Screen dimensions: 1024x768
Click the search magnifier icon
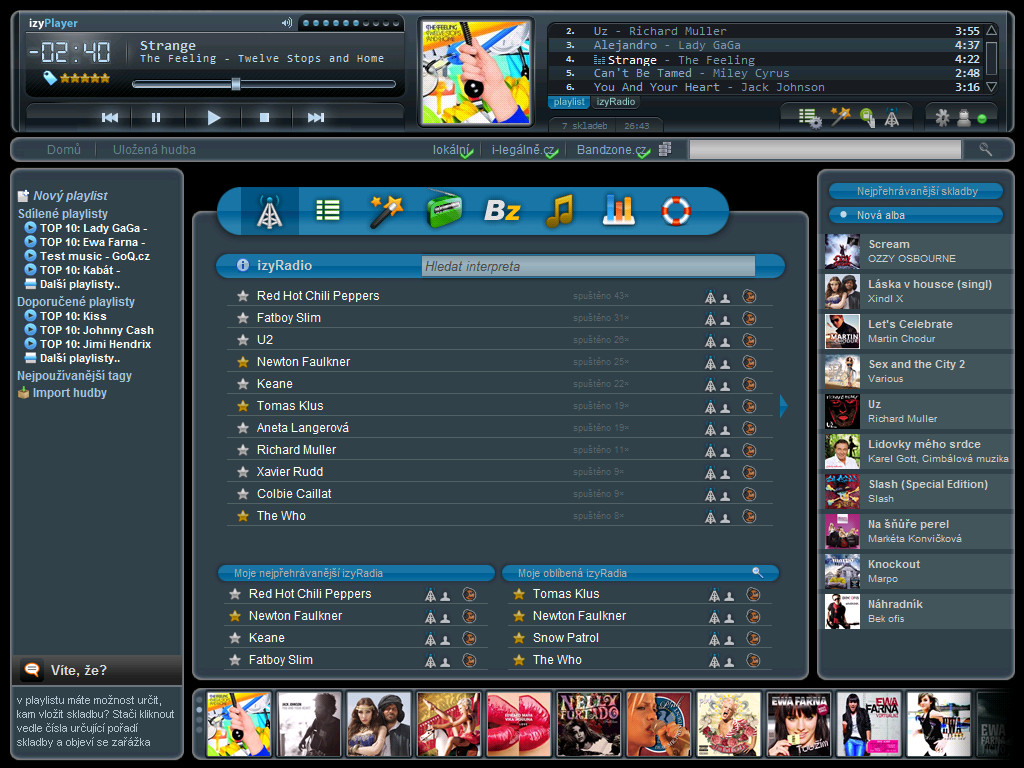(x=985, y=150)
